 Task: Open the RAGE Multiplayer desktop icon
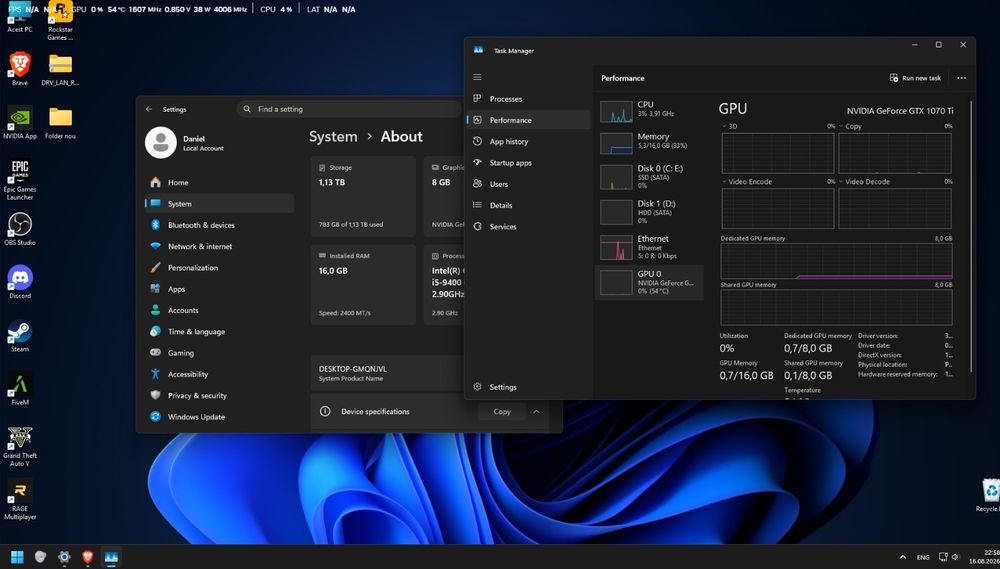(20, 499)
